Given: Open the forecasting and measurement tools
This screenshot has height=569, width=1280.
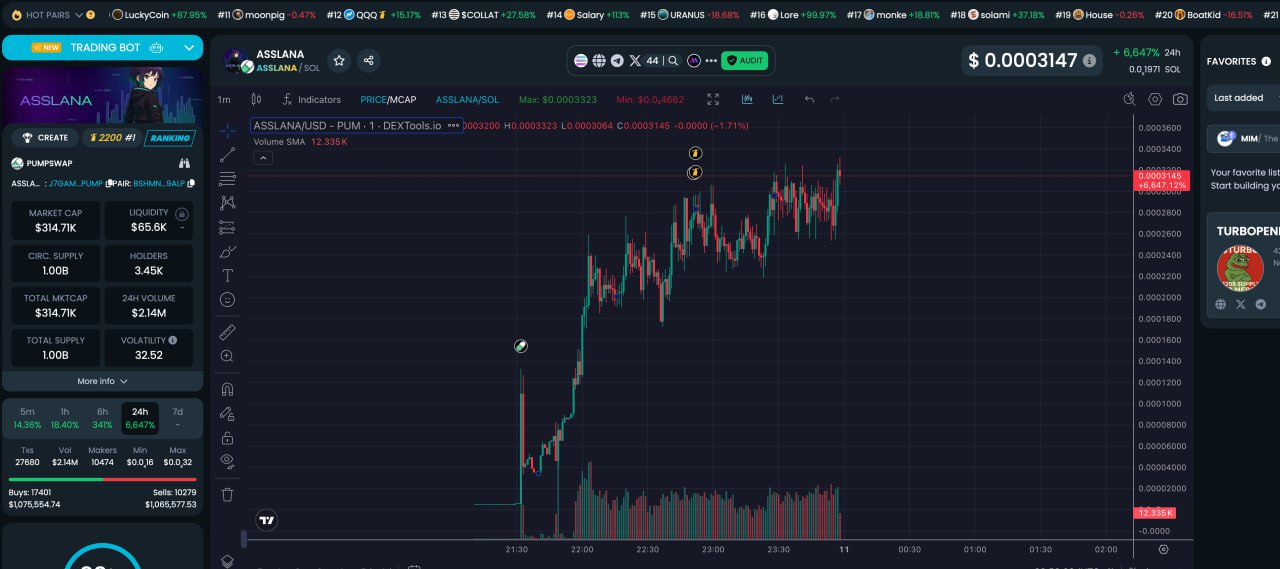Looking at the screenshot, I should [x=227, y=227].
